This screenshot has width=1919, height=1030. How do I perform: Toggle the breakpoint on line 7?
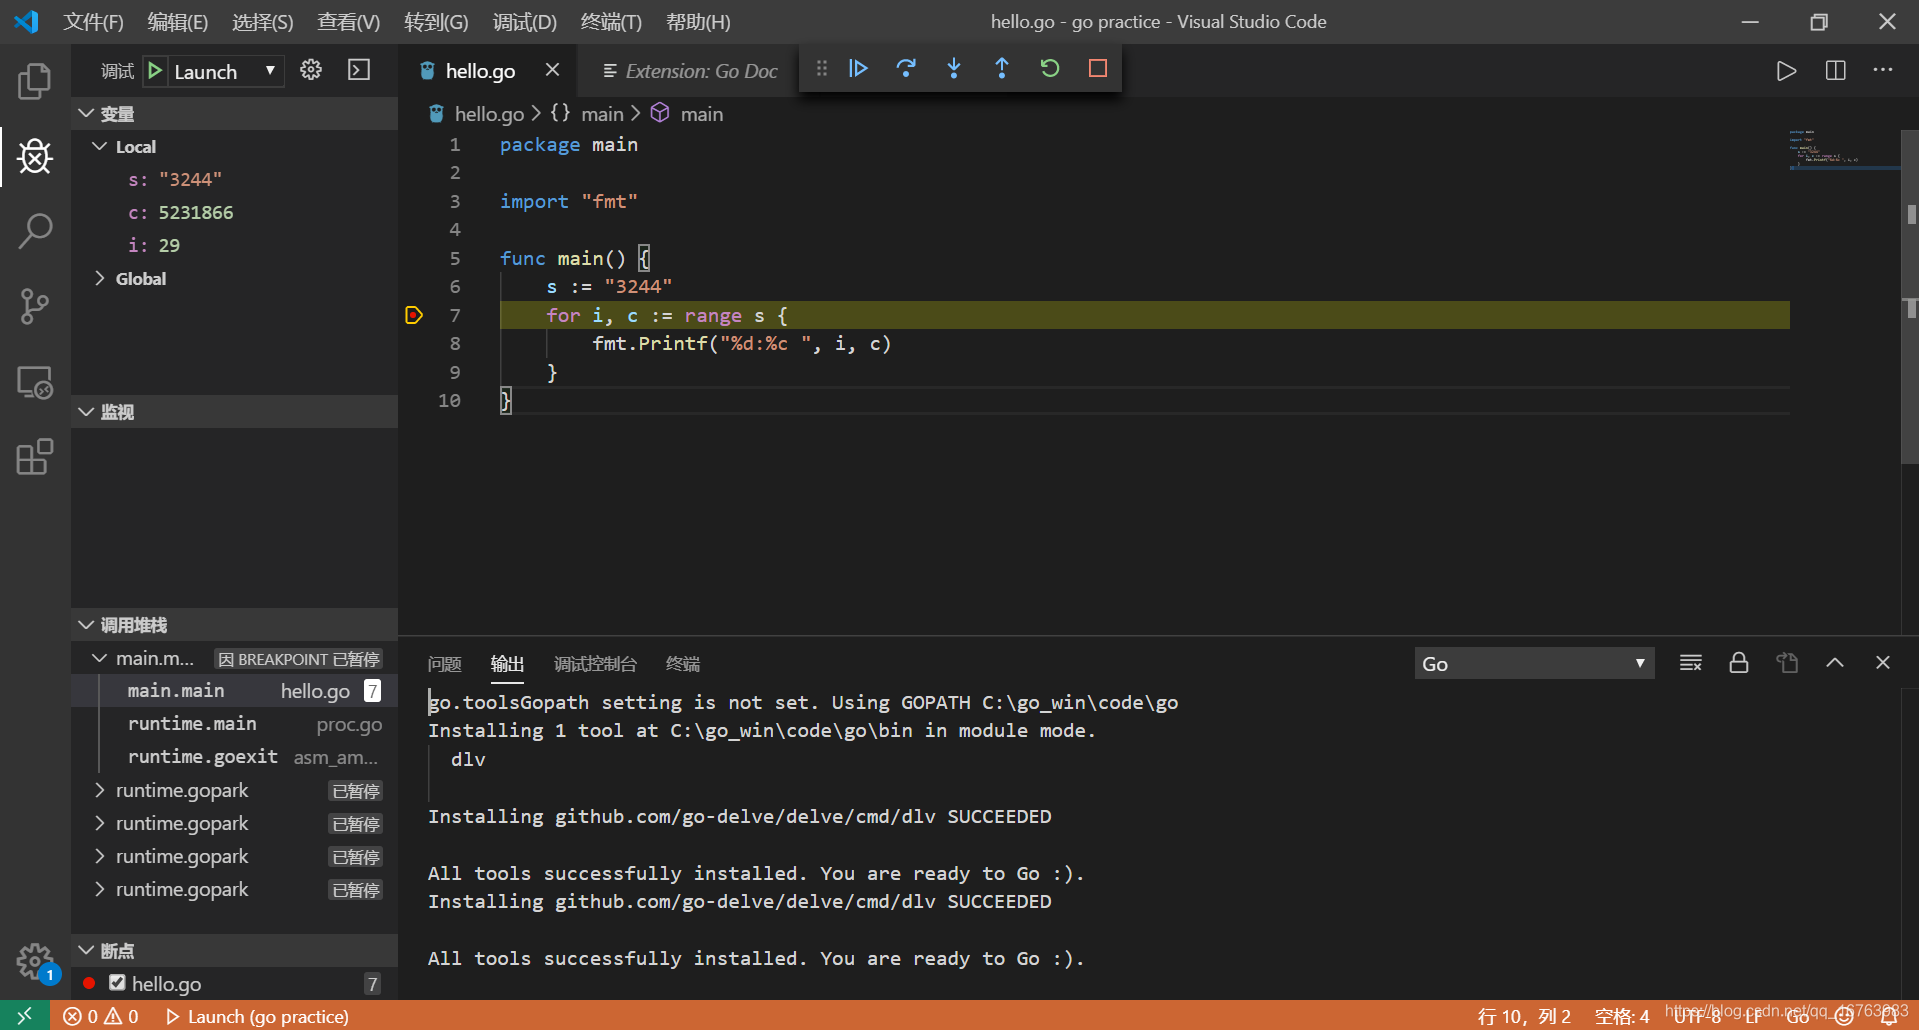tap(413, 315)
